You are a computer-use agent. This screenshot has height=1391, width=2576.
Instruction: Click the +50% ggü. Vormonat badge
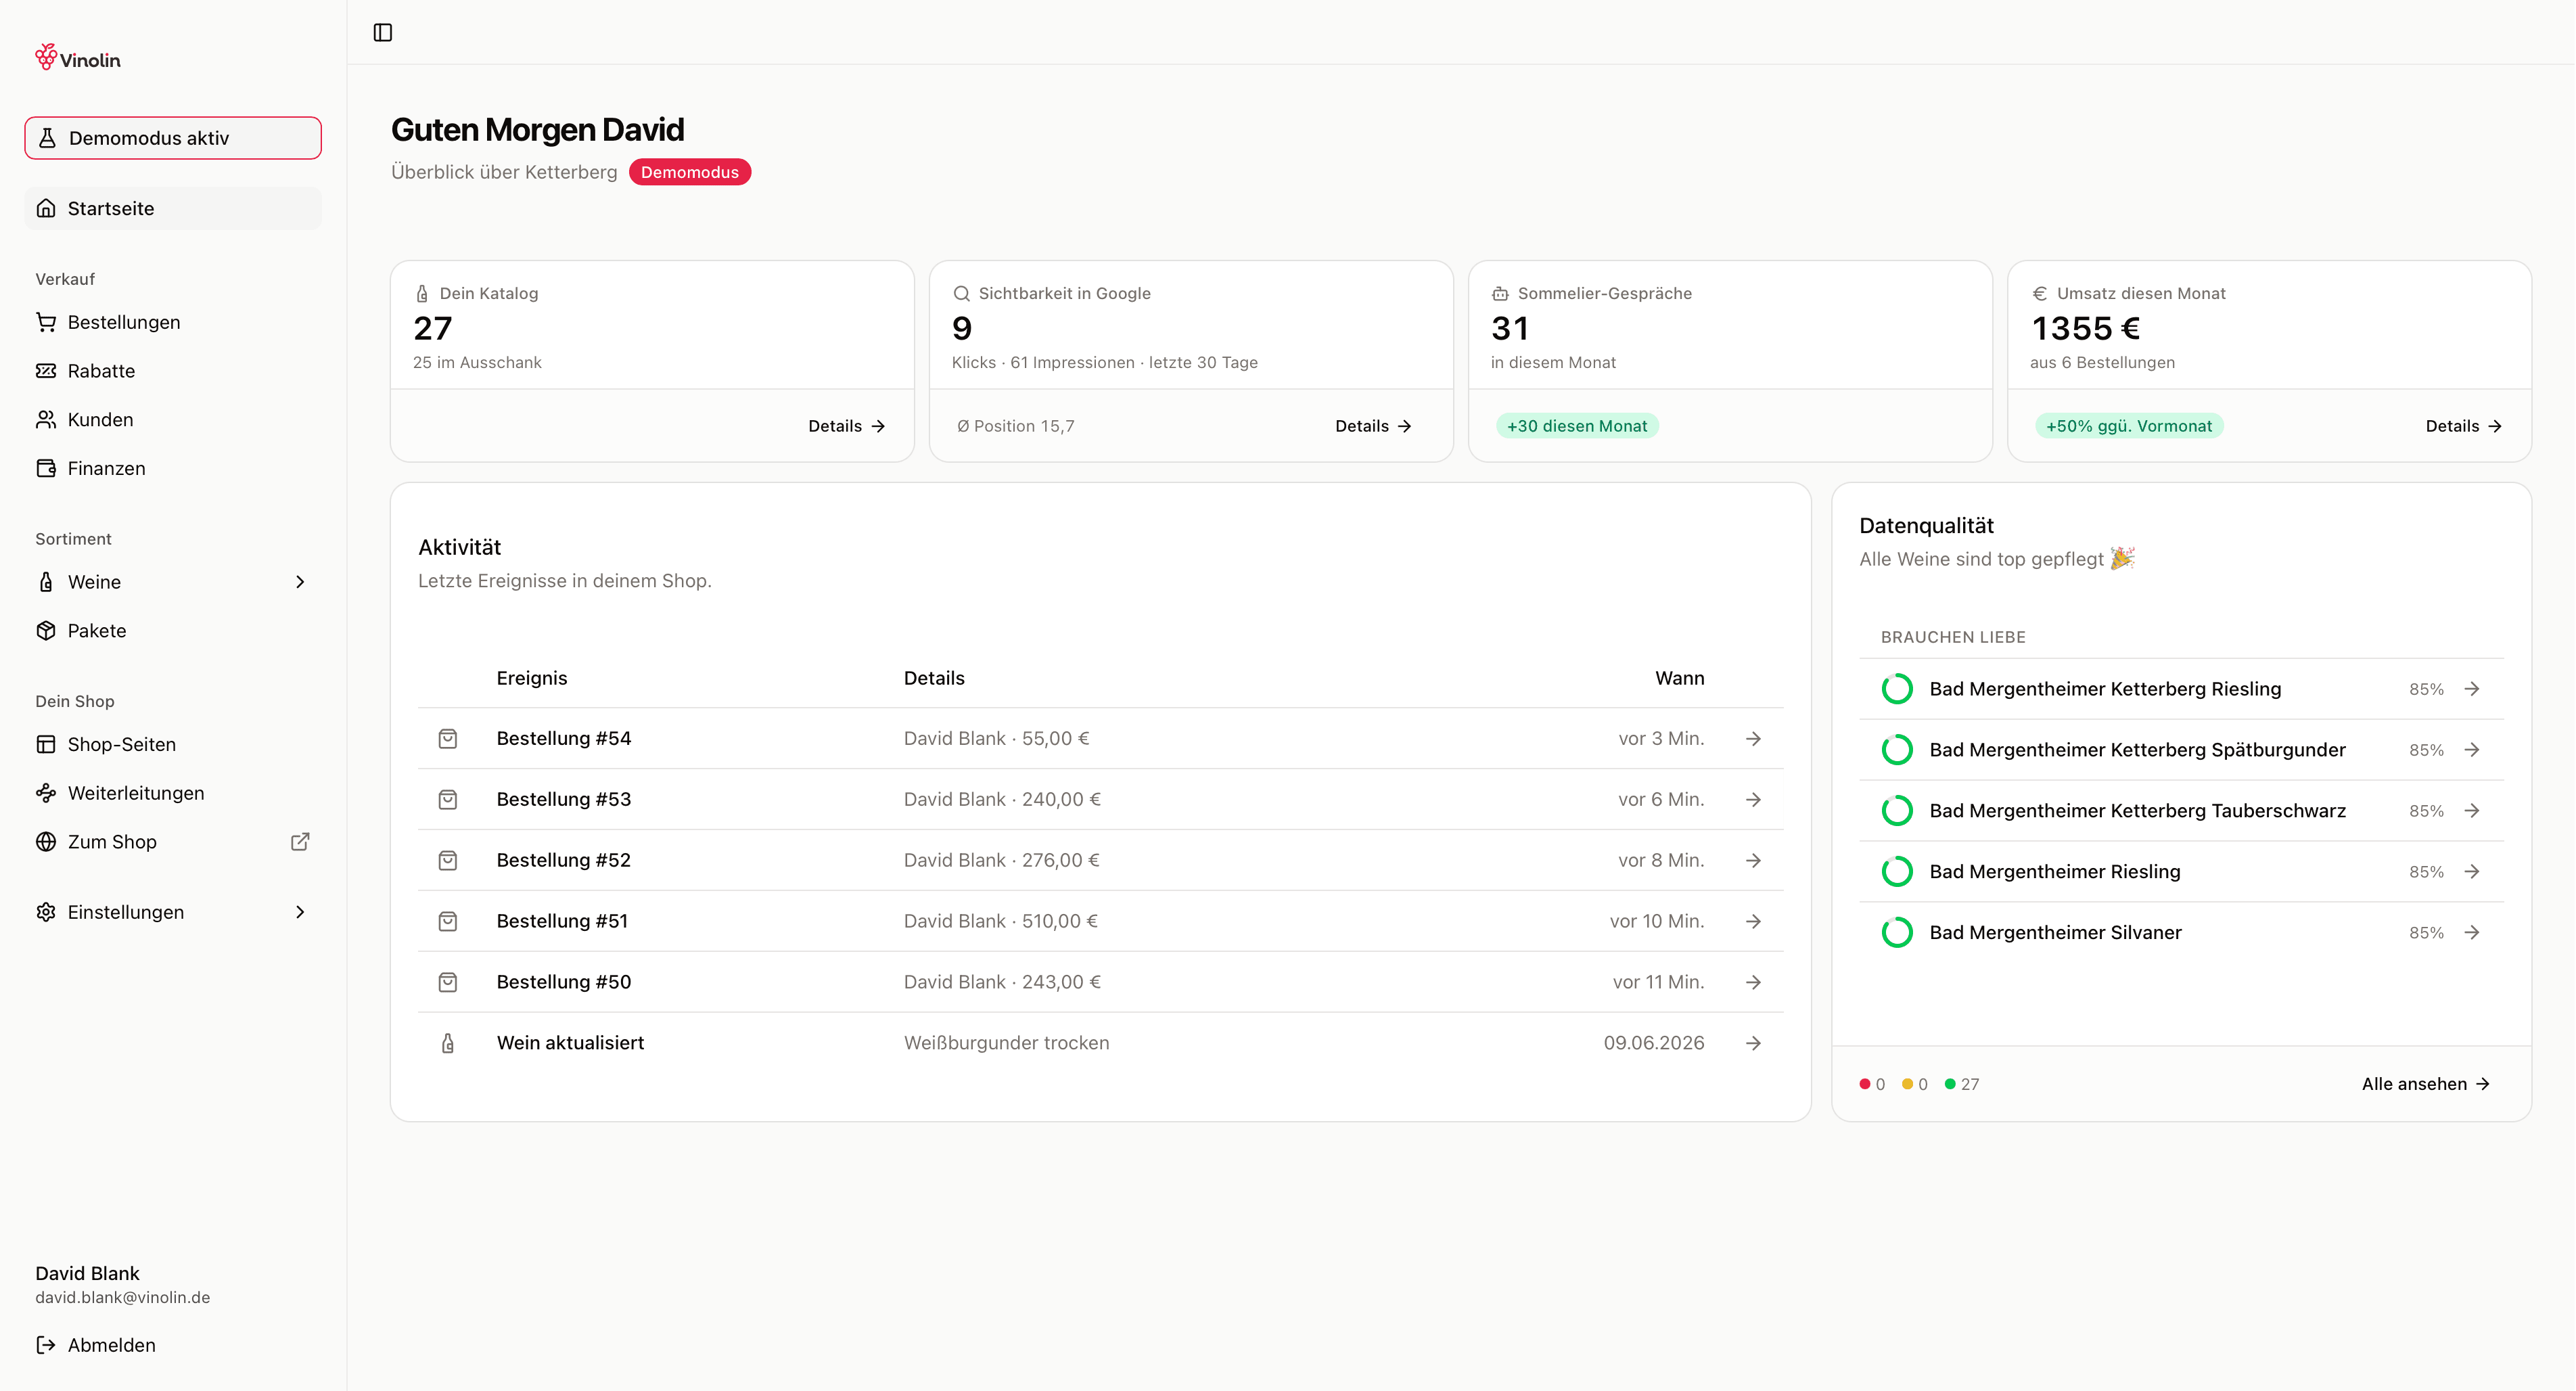[x=2129, y=426]
